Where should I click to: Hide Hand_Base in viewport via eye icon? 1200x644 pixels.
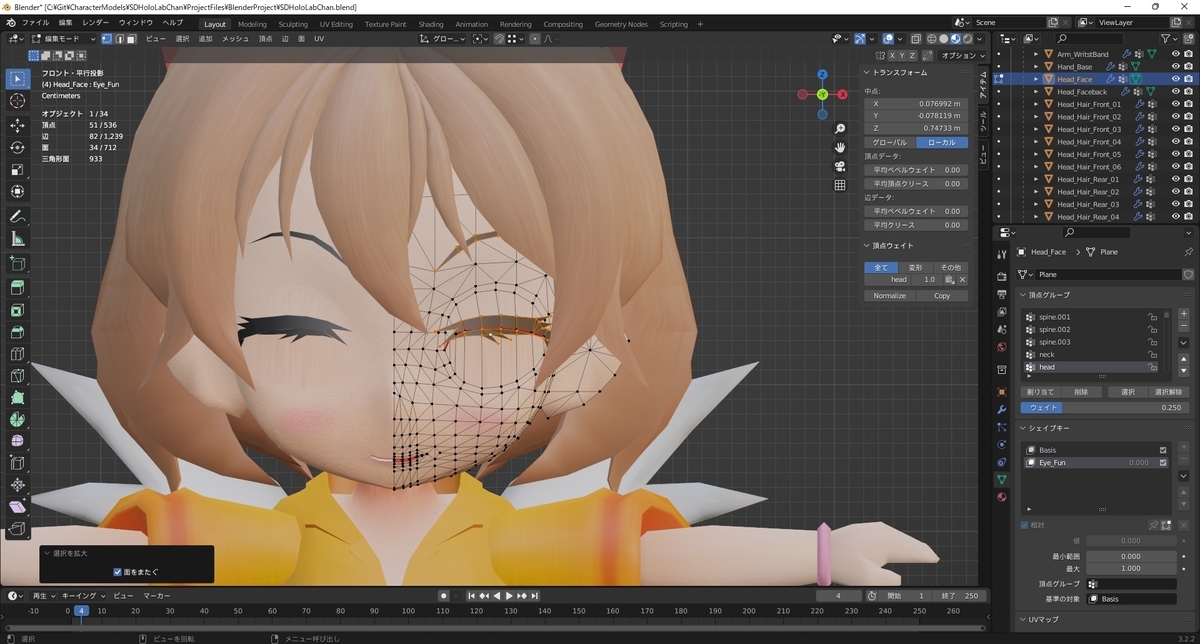click(1176, 66)
